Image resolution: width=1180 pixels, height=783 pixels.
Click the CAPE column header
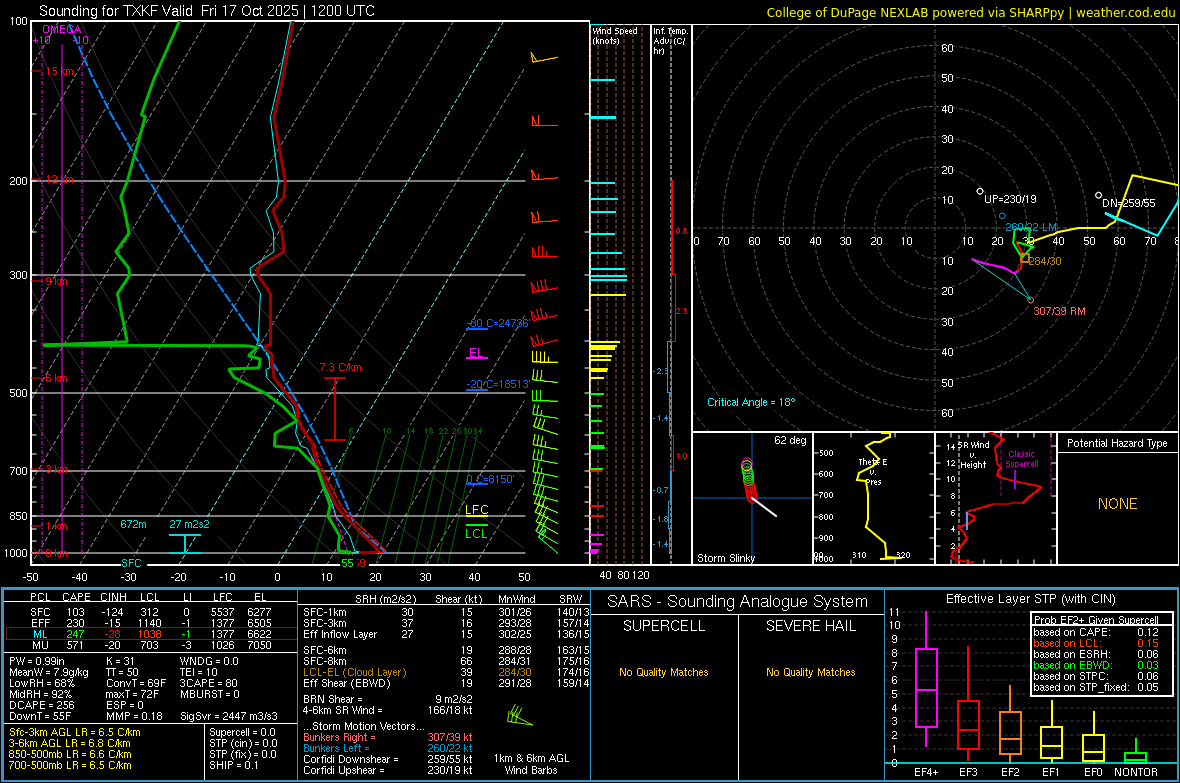(x=76, y=597)
